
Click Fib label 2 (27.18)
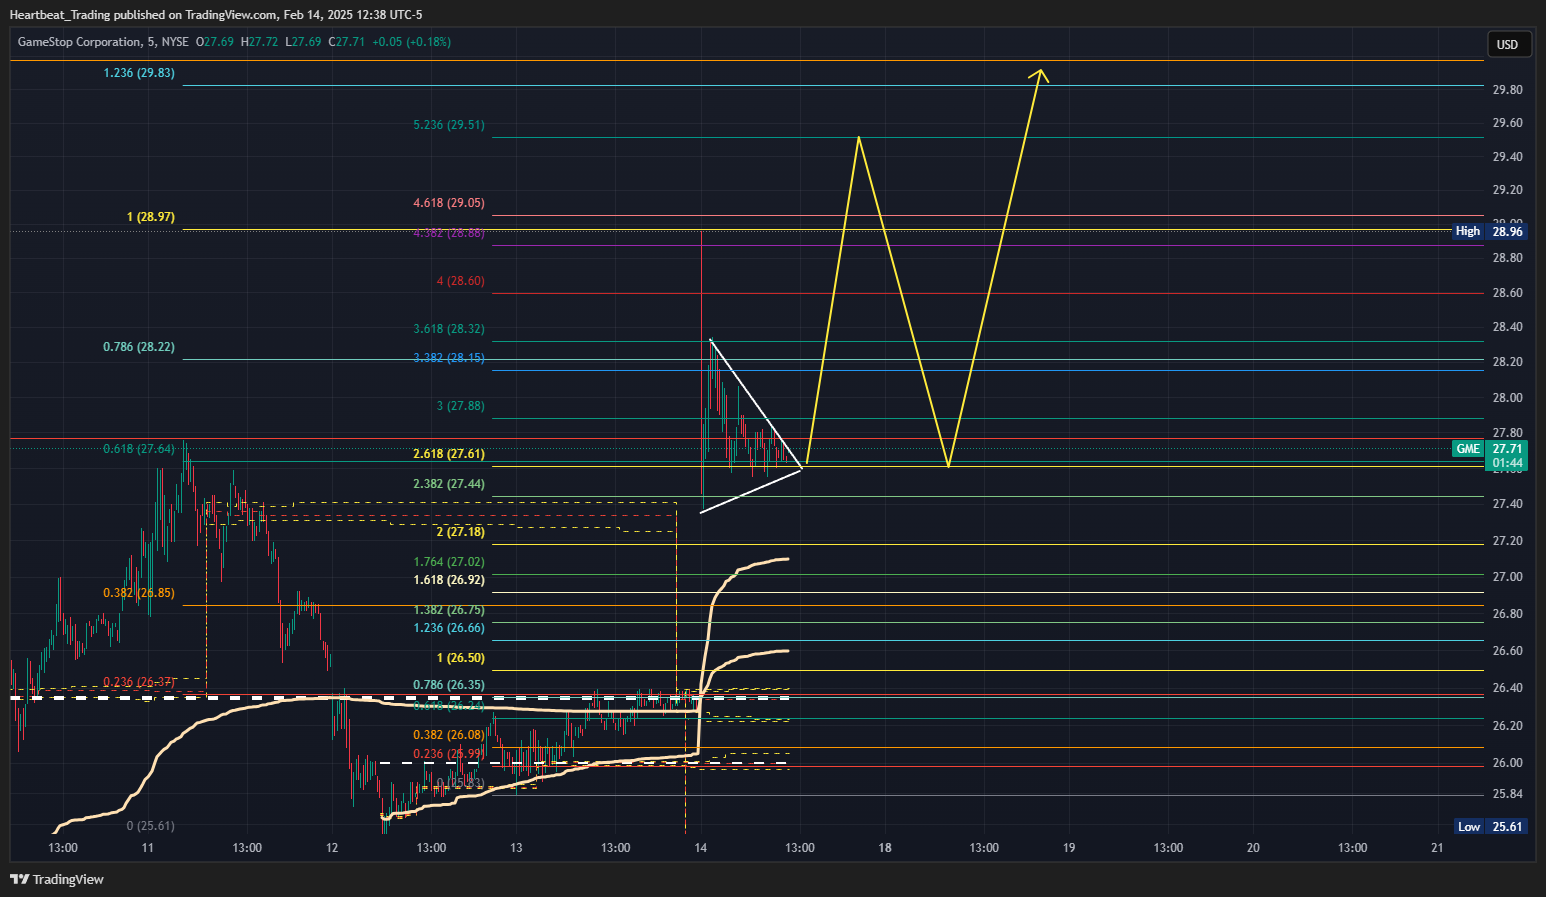pos(460,532)
